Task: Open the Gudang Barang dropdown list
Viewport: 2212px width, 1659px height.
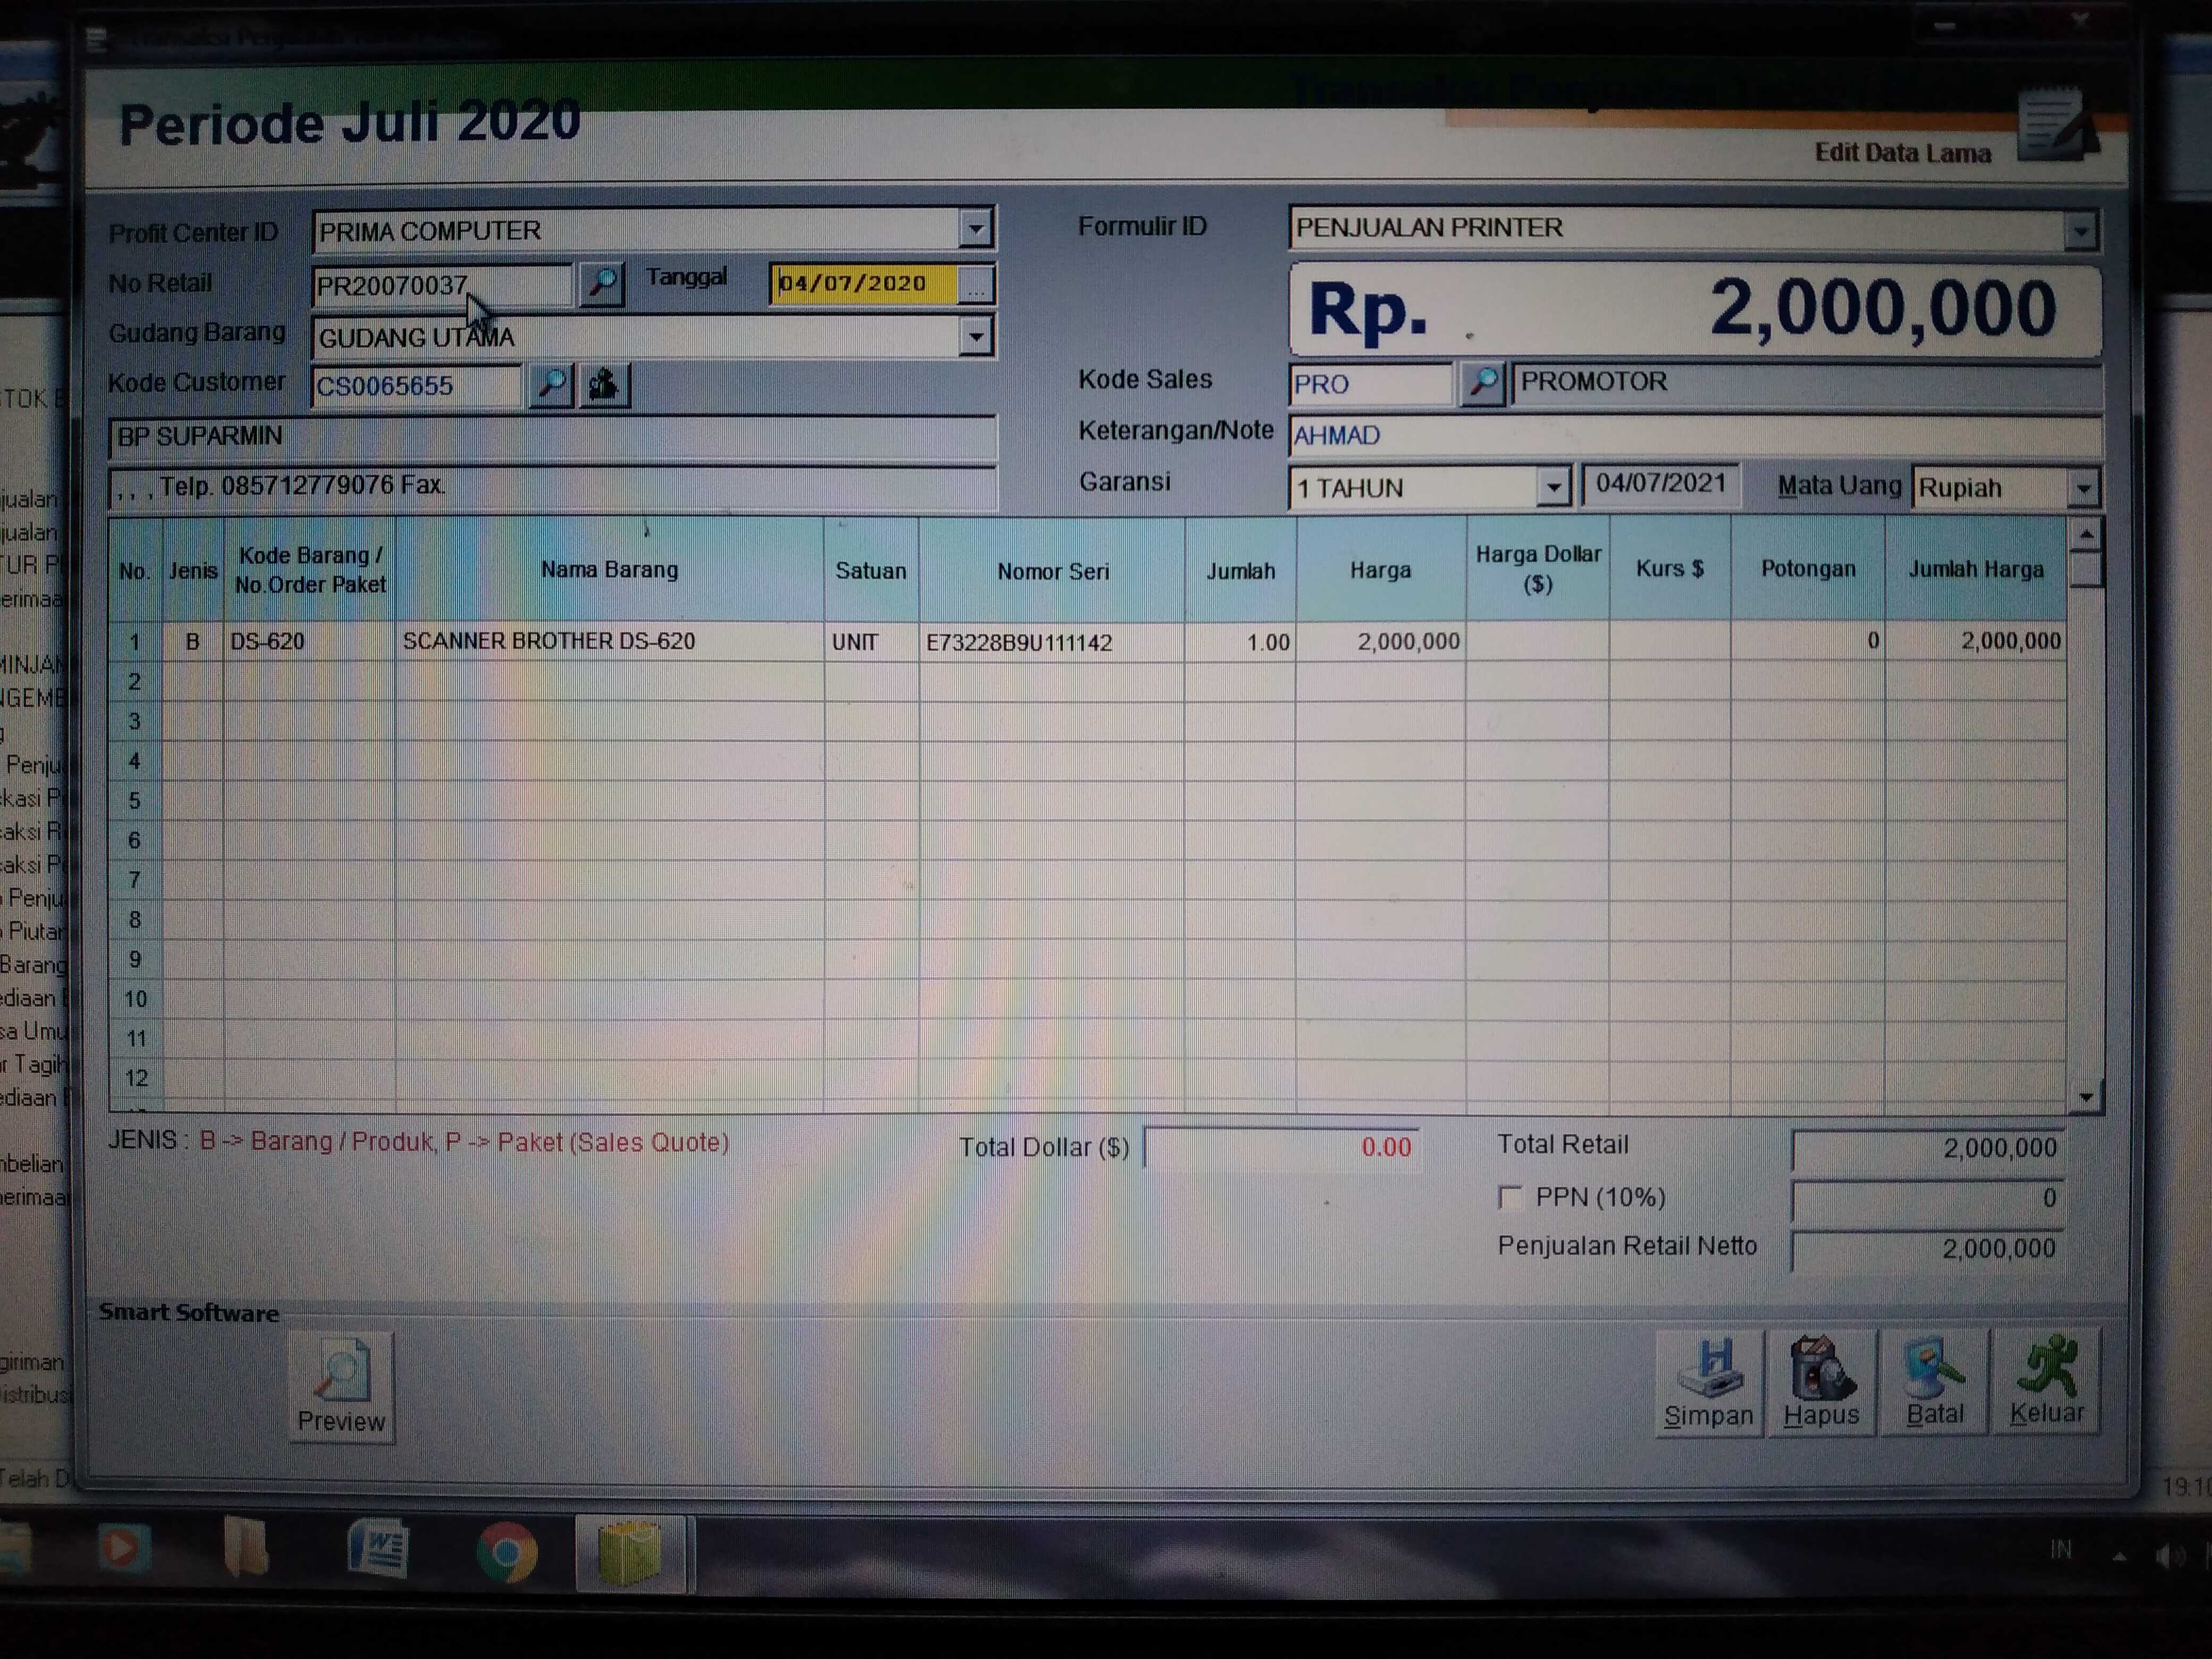Action: click(974, 337)
